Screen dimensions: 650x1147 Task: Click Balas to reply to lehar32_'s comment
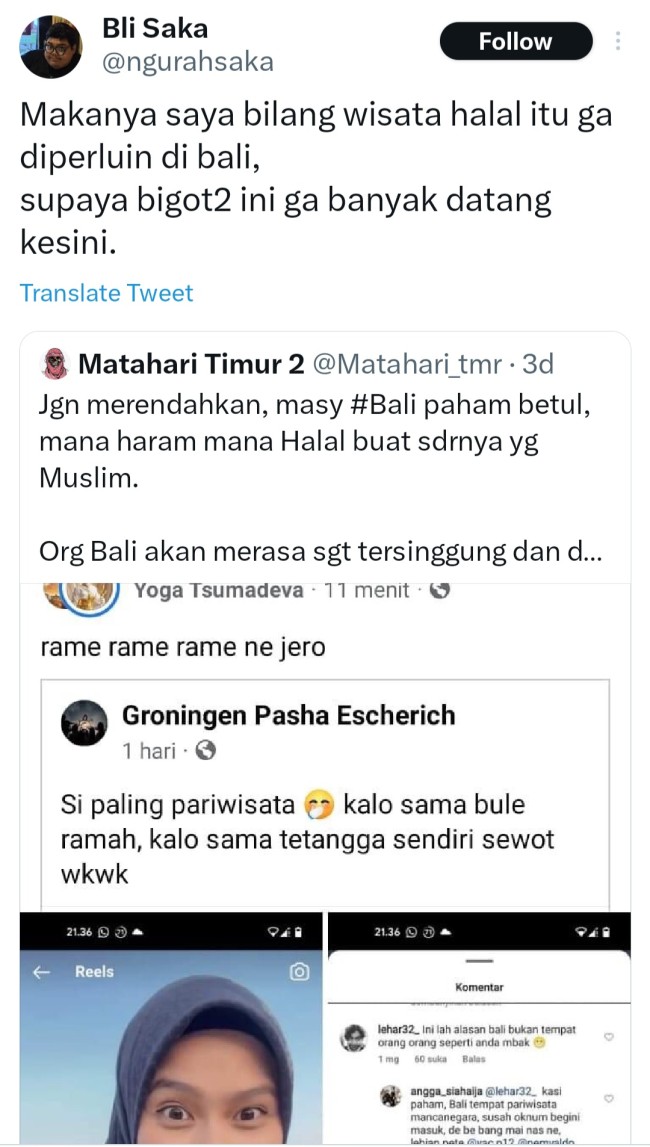[472, 1060]
